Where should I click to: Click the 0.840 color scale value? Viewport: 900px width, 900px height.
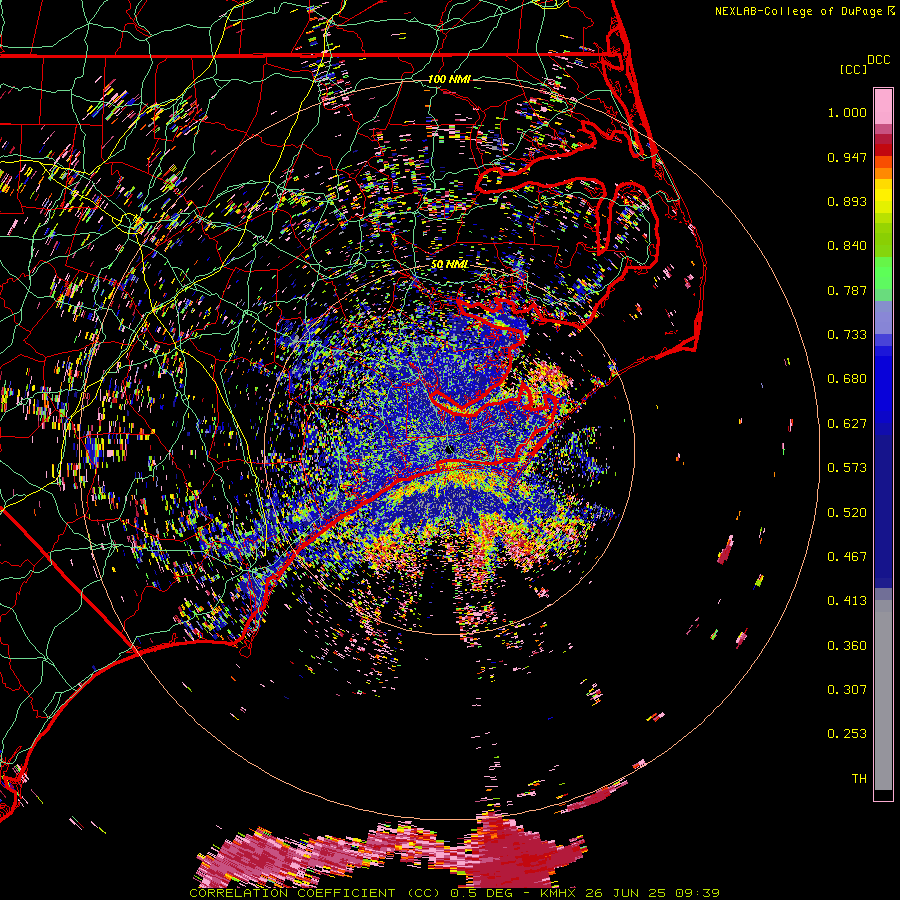847,246
